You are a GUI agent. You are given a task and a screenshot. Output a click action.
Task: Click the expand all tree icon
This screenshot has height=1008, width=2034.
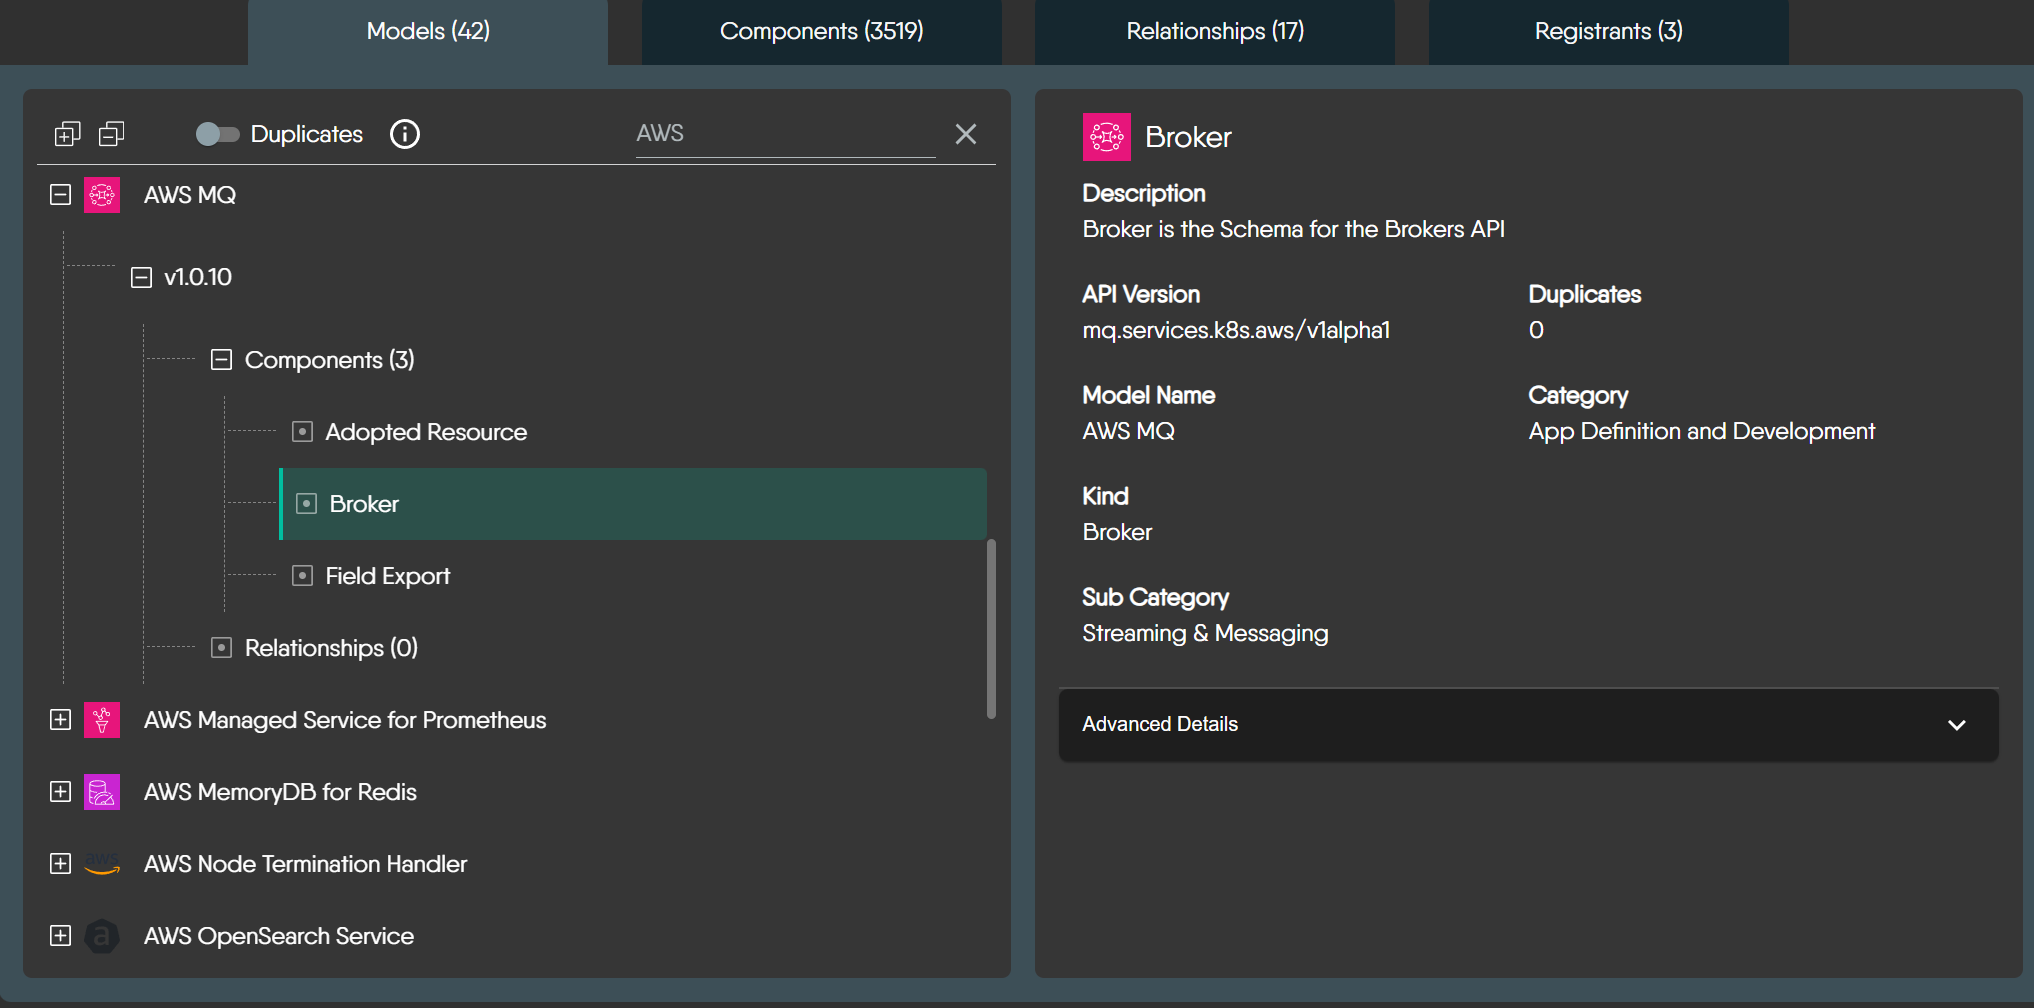click(x=67, y=134)
